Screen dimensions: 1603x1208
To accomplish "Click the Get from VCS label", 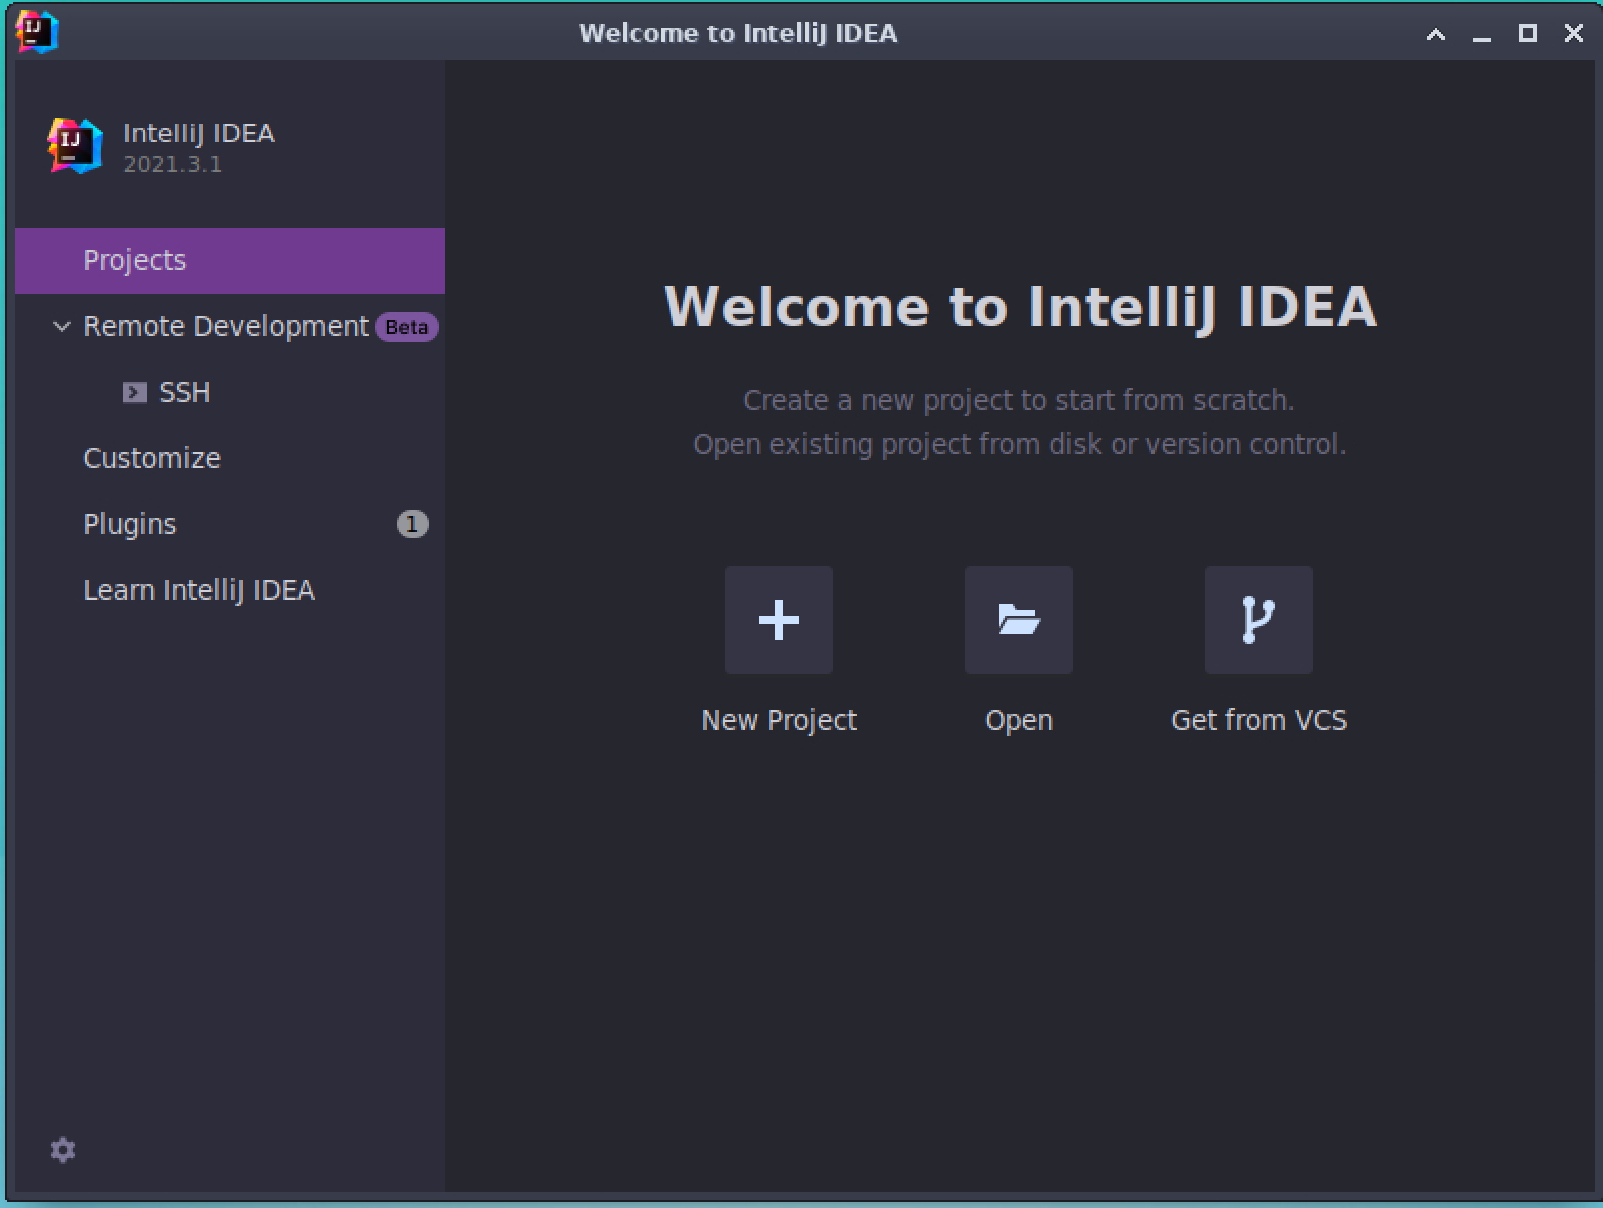I will (x=1259, y=720).
